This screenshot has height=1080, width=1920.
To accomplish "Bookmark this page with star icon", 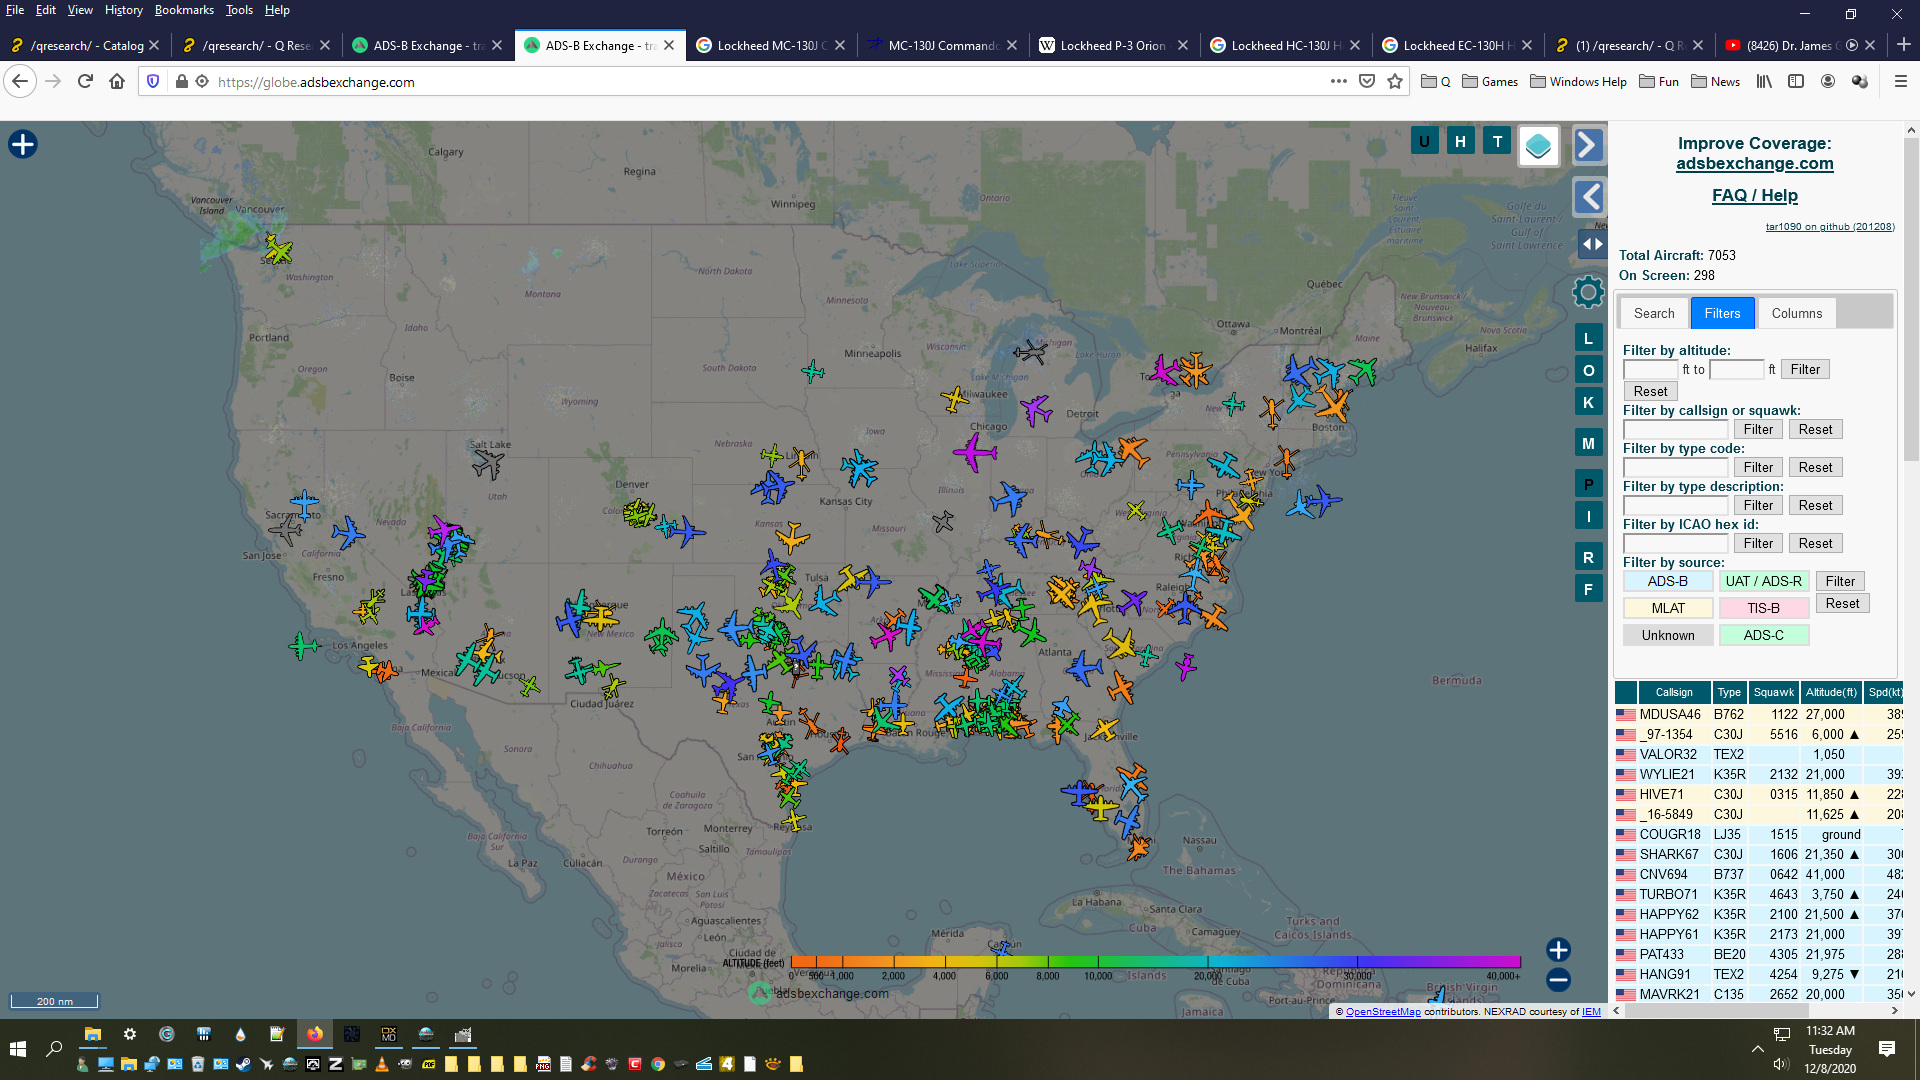I will point(1395,82).
